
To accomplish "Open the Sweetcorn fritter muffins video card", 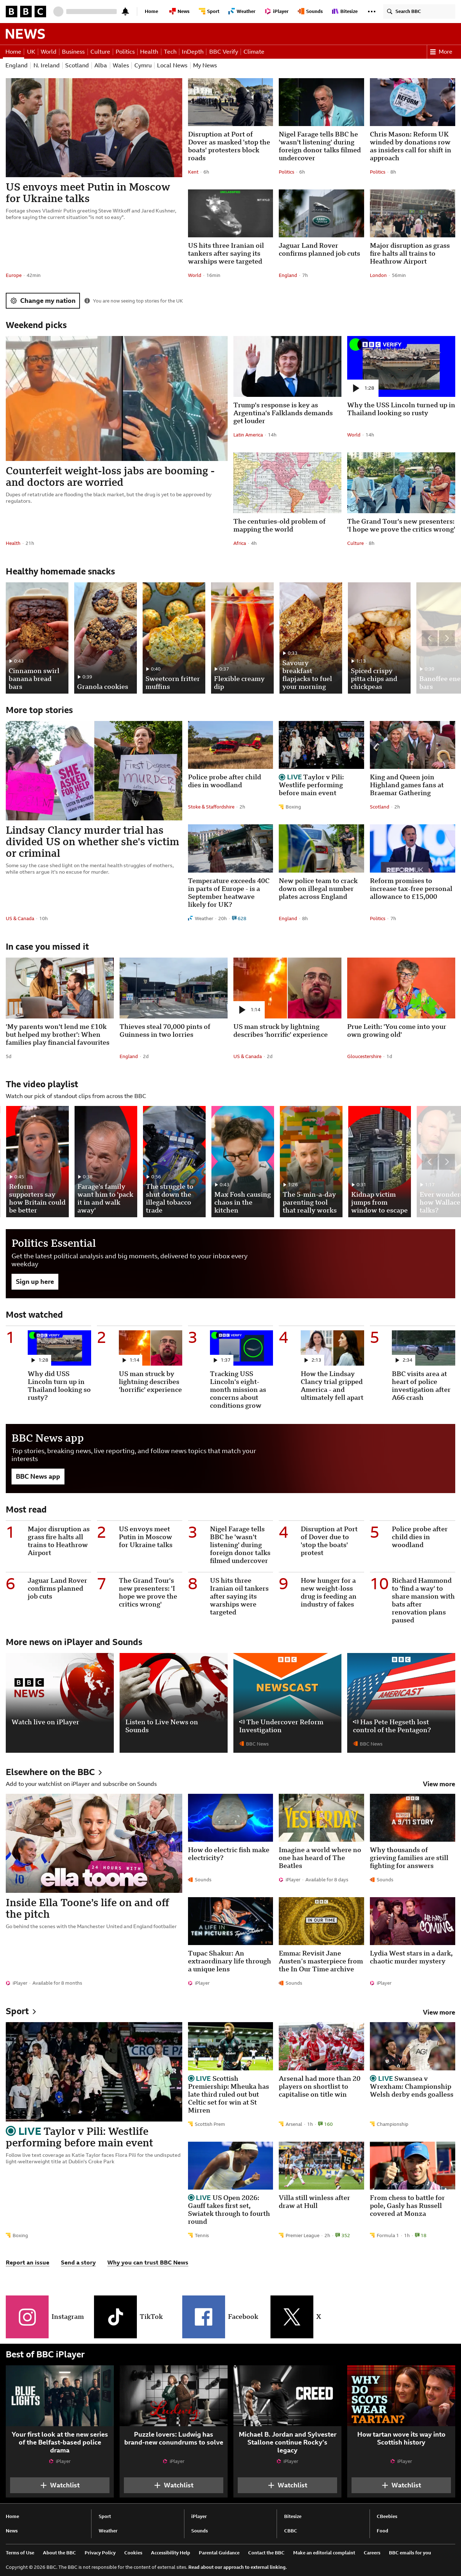I will click(x=174, y=639).
